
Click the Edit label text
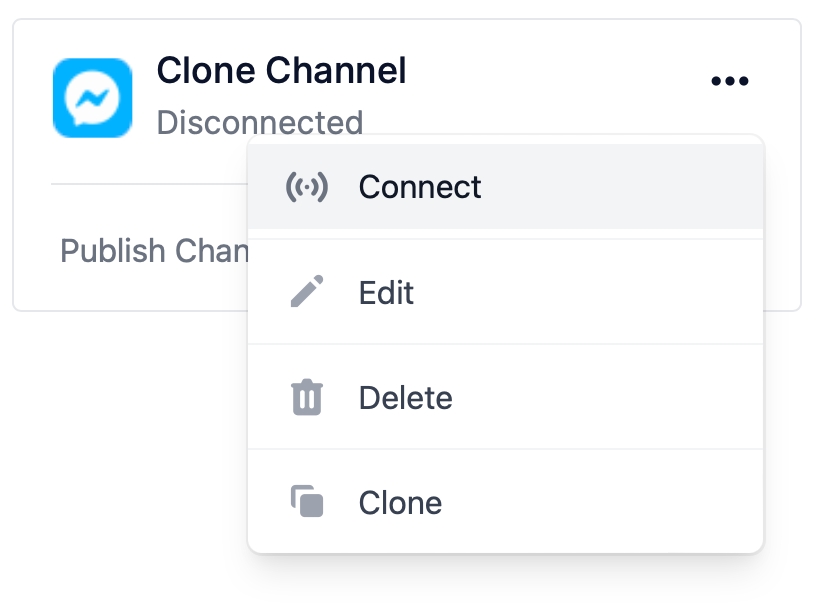click(386, 292)
